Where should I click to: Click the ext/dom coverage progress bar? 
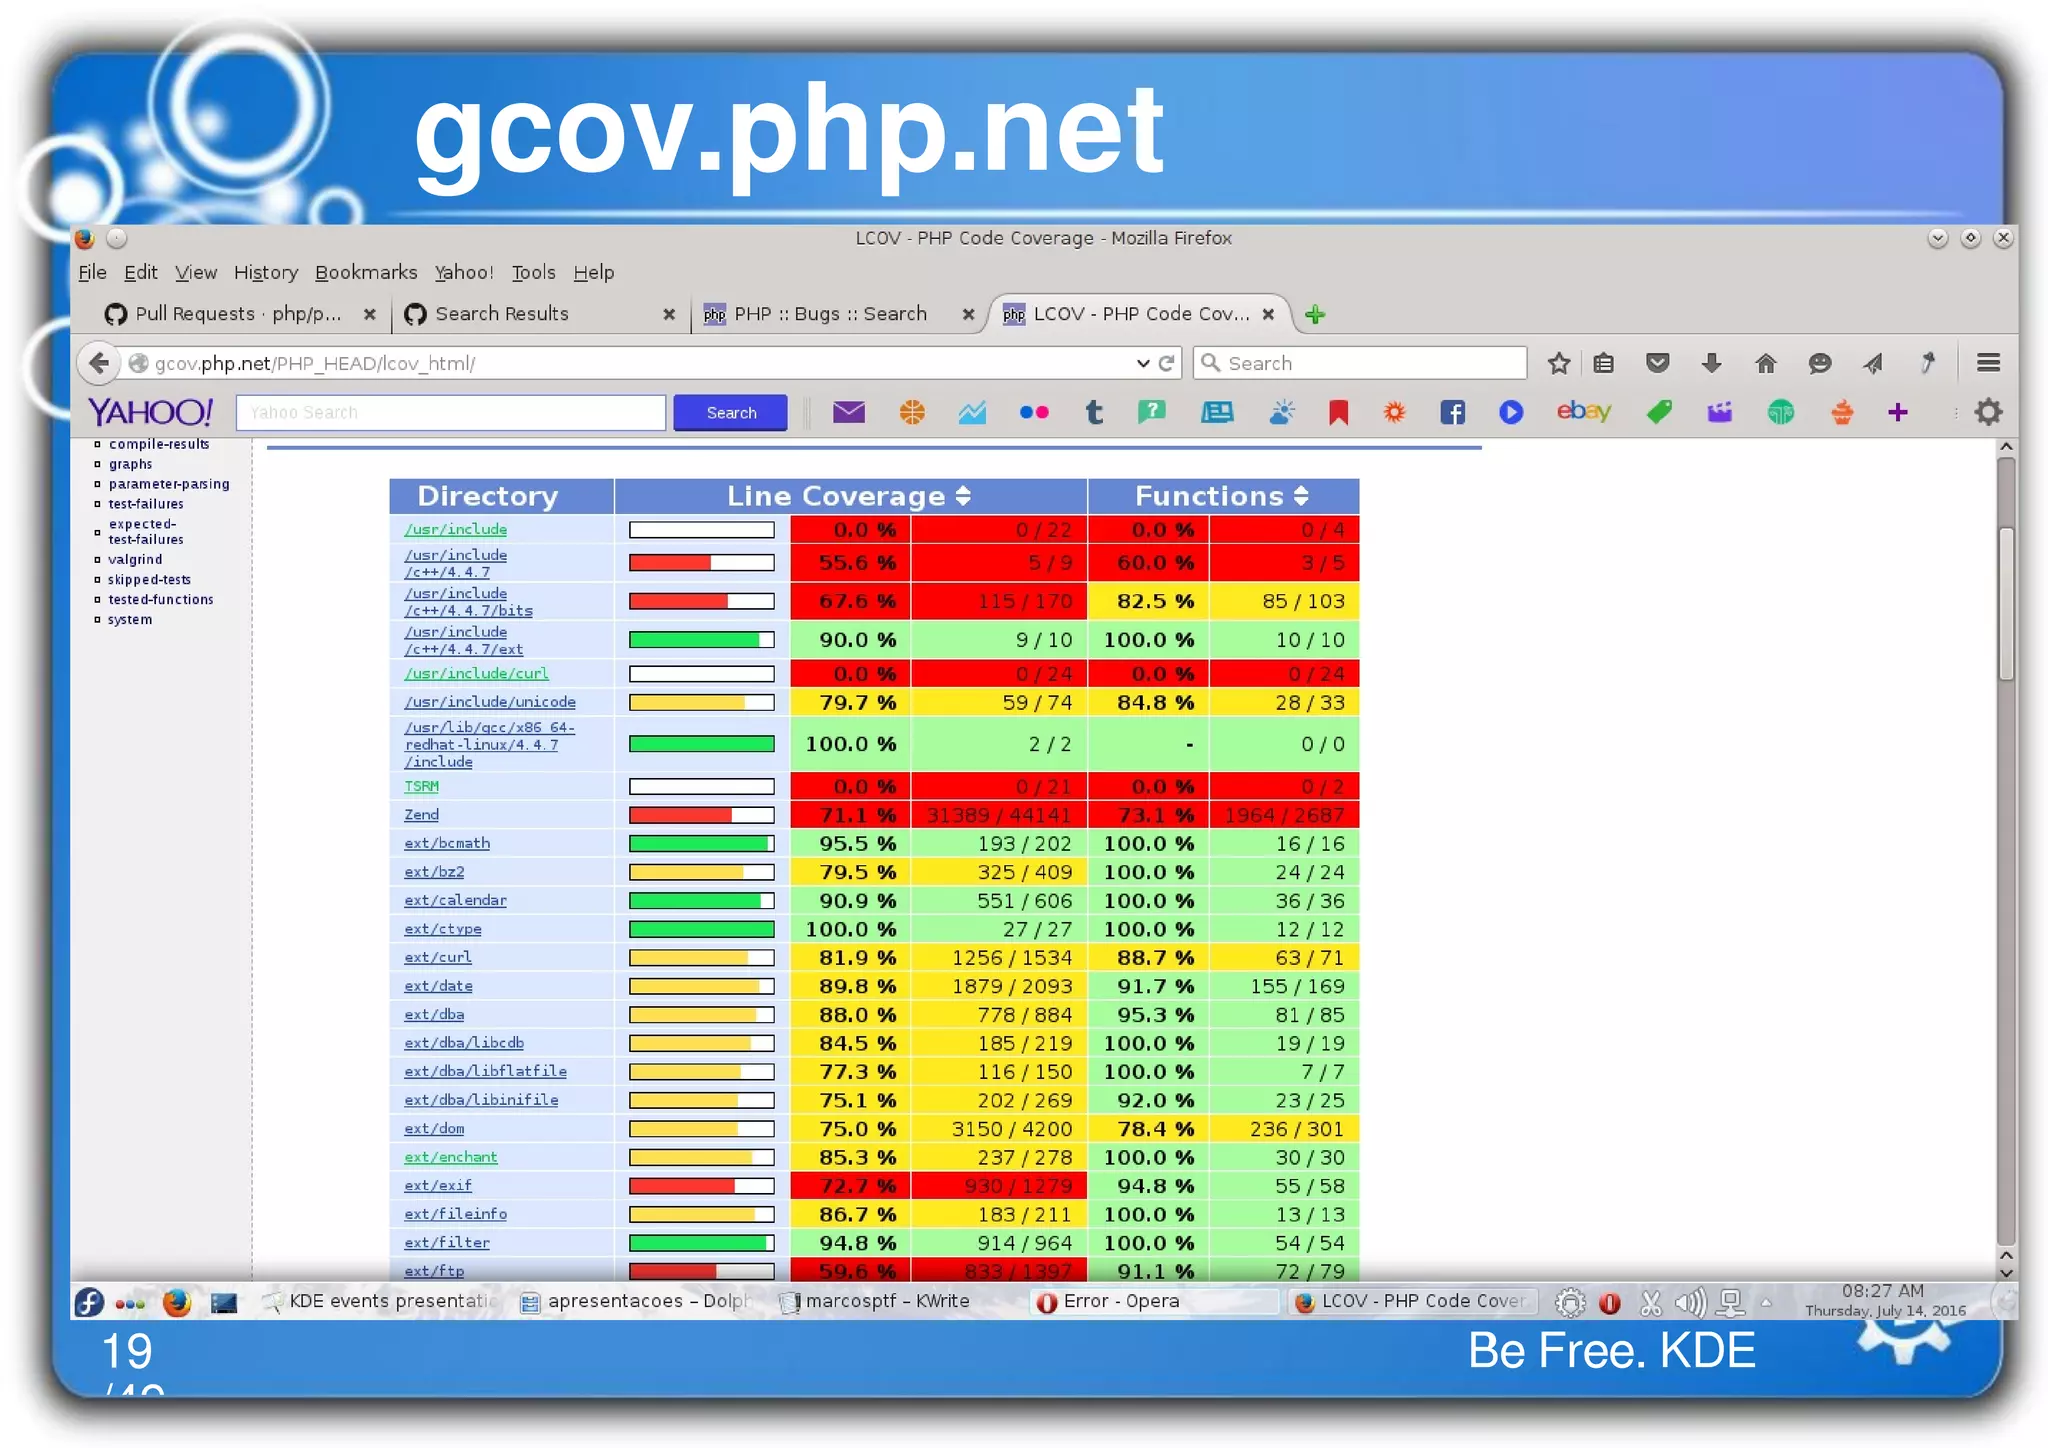click(701, 1129)
